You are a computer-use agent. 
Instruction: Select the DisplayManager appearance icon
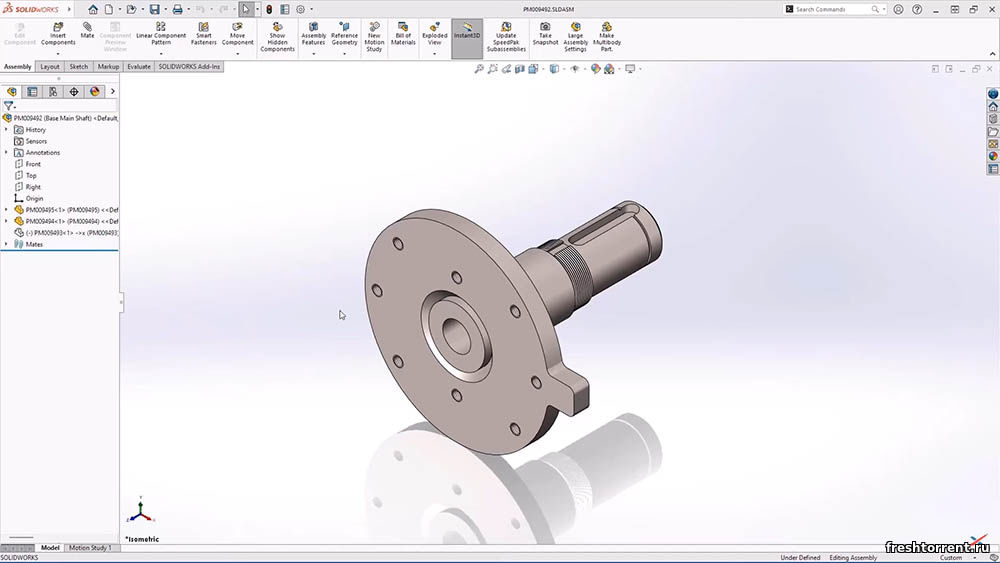(x=95, y=91)
